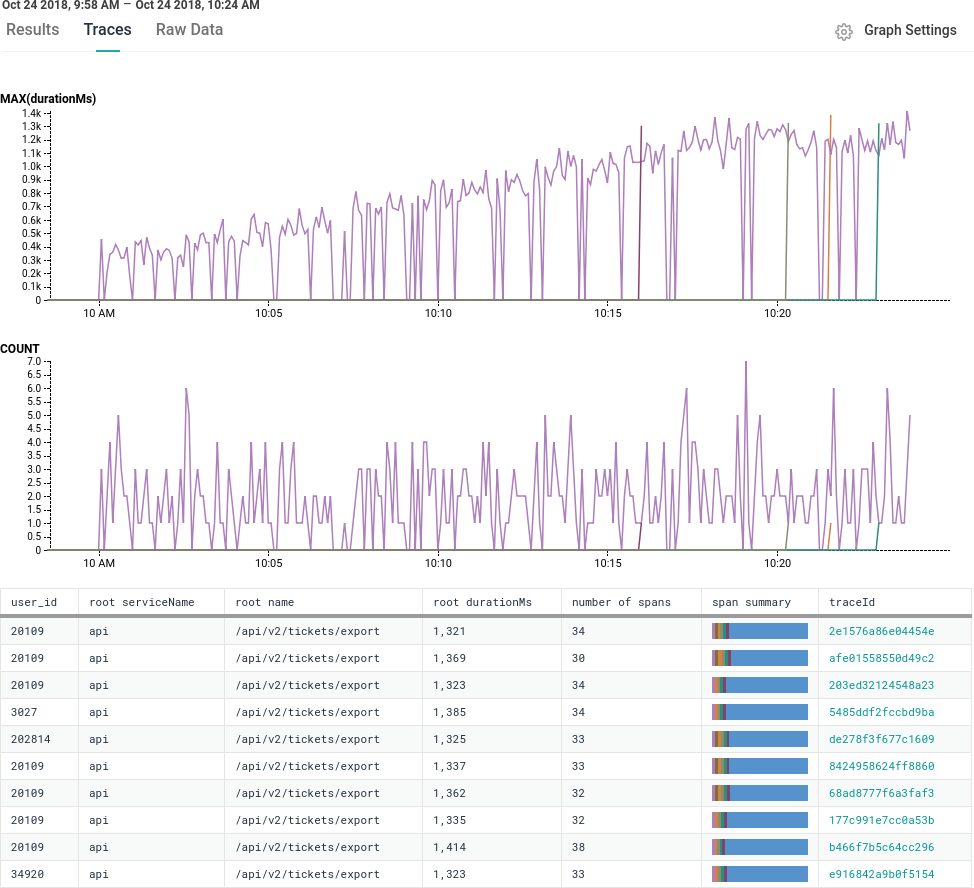The width and height of the screenshot is (974, 888).
Task: Click the span summary bar for trace afe01558550d49c2
Action: point(758,658)
